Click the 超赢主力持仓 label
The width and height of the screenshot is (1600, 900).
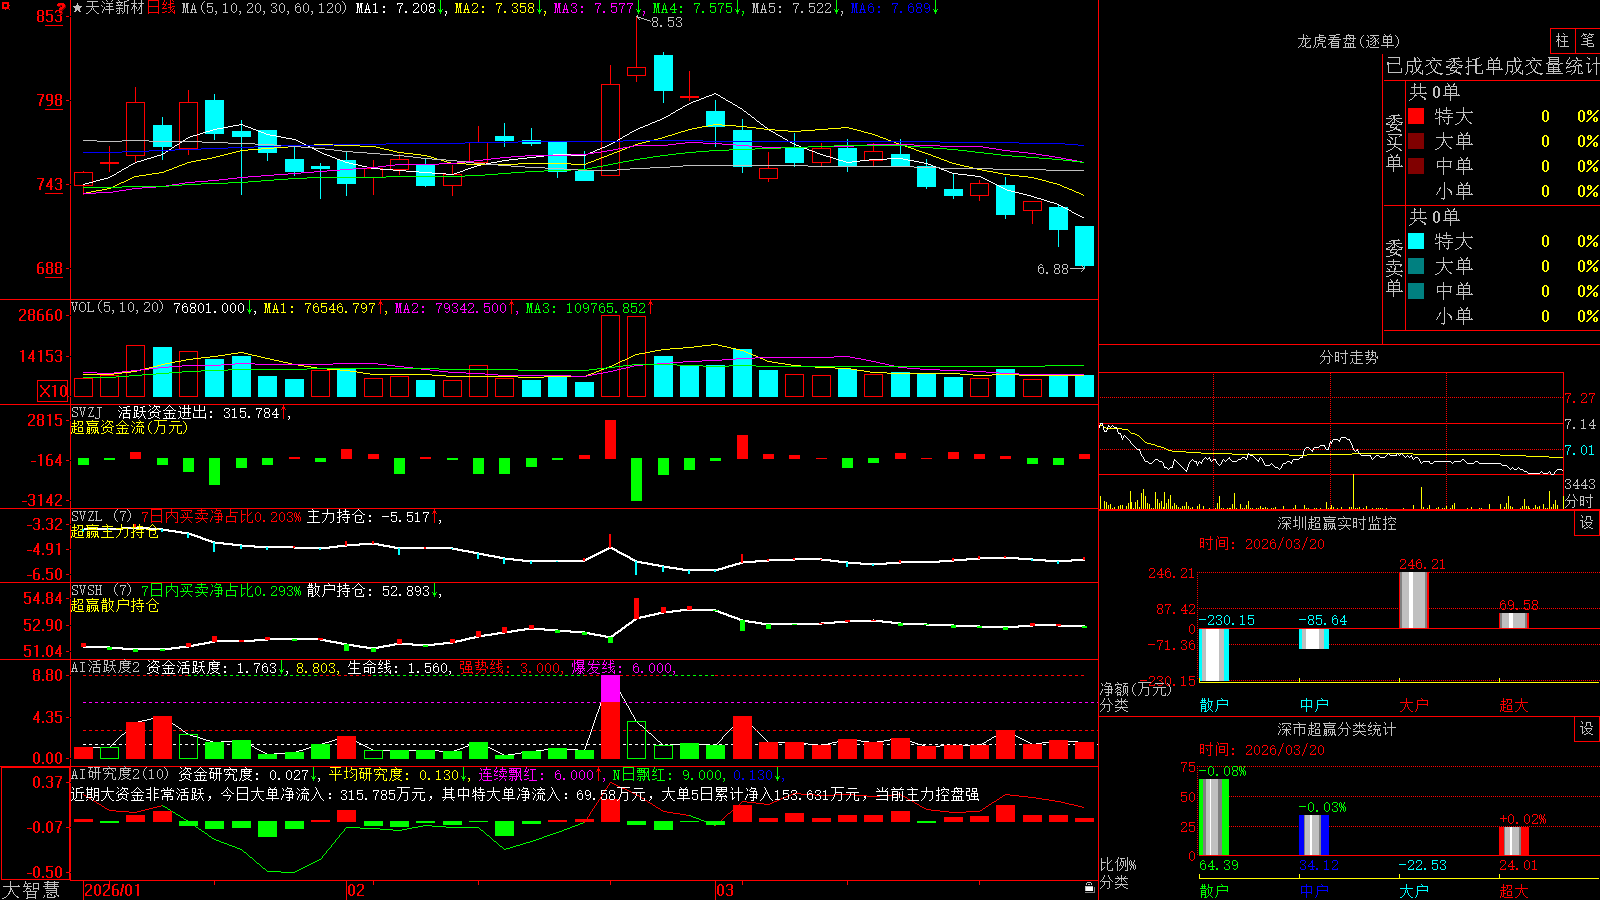[x=115, y=531]
